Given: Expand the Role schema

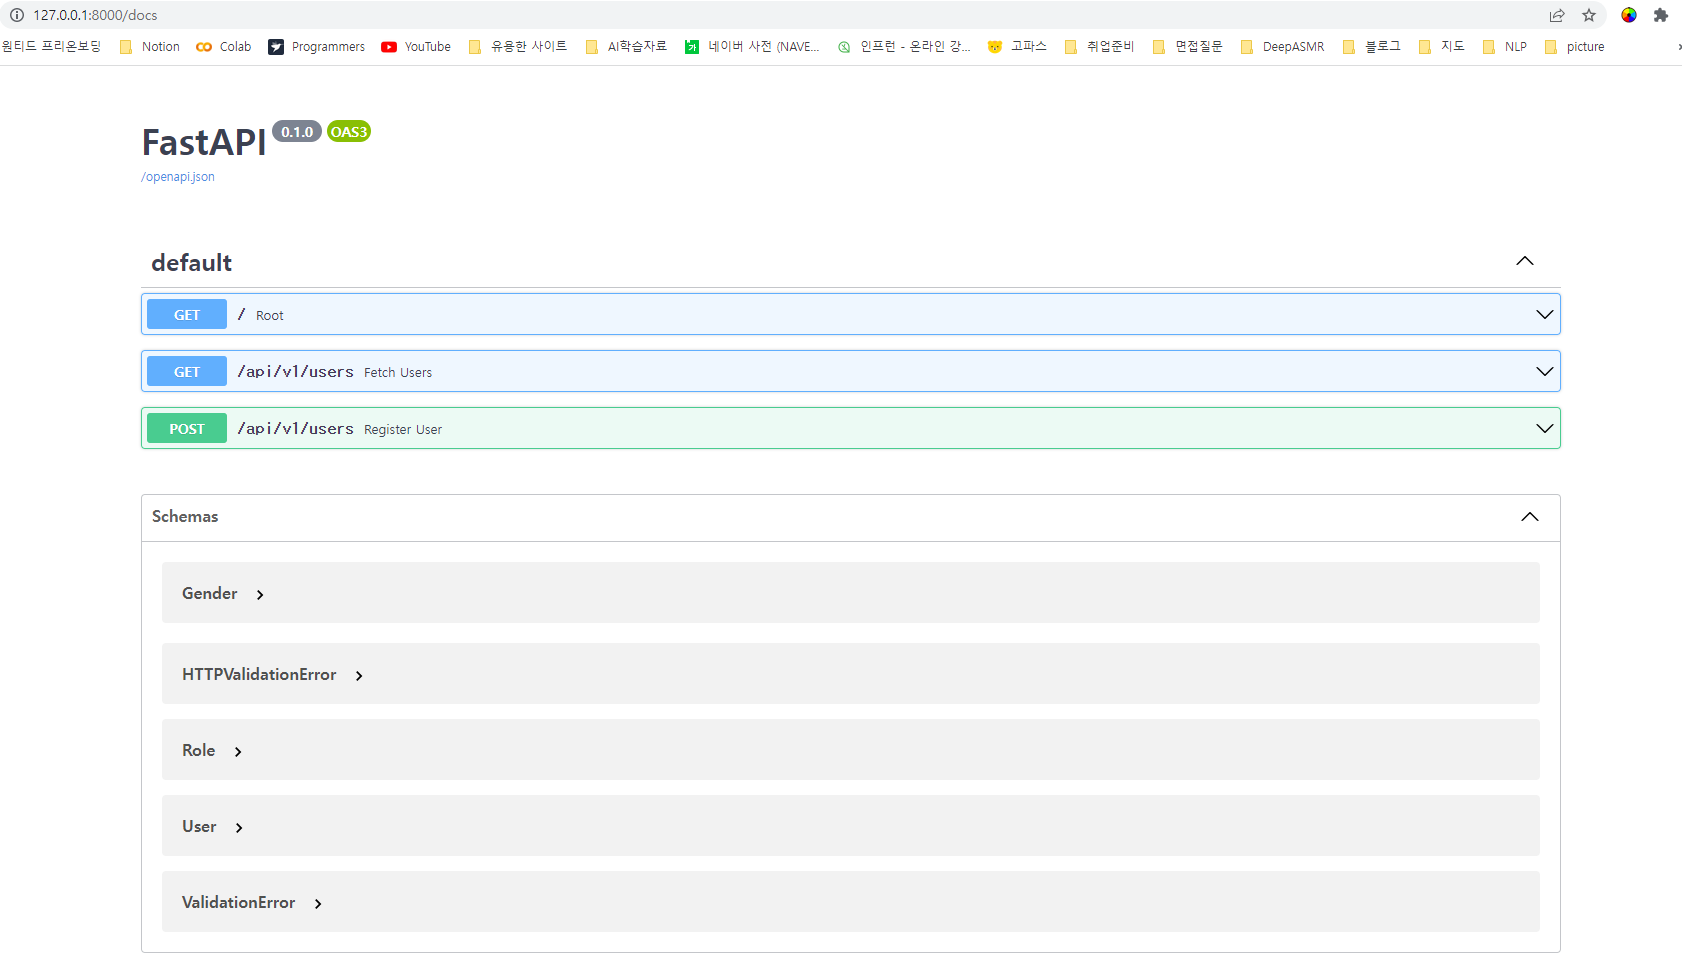Looking at the screenshot, I should pyautogui.click(x=851, y=750).
